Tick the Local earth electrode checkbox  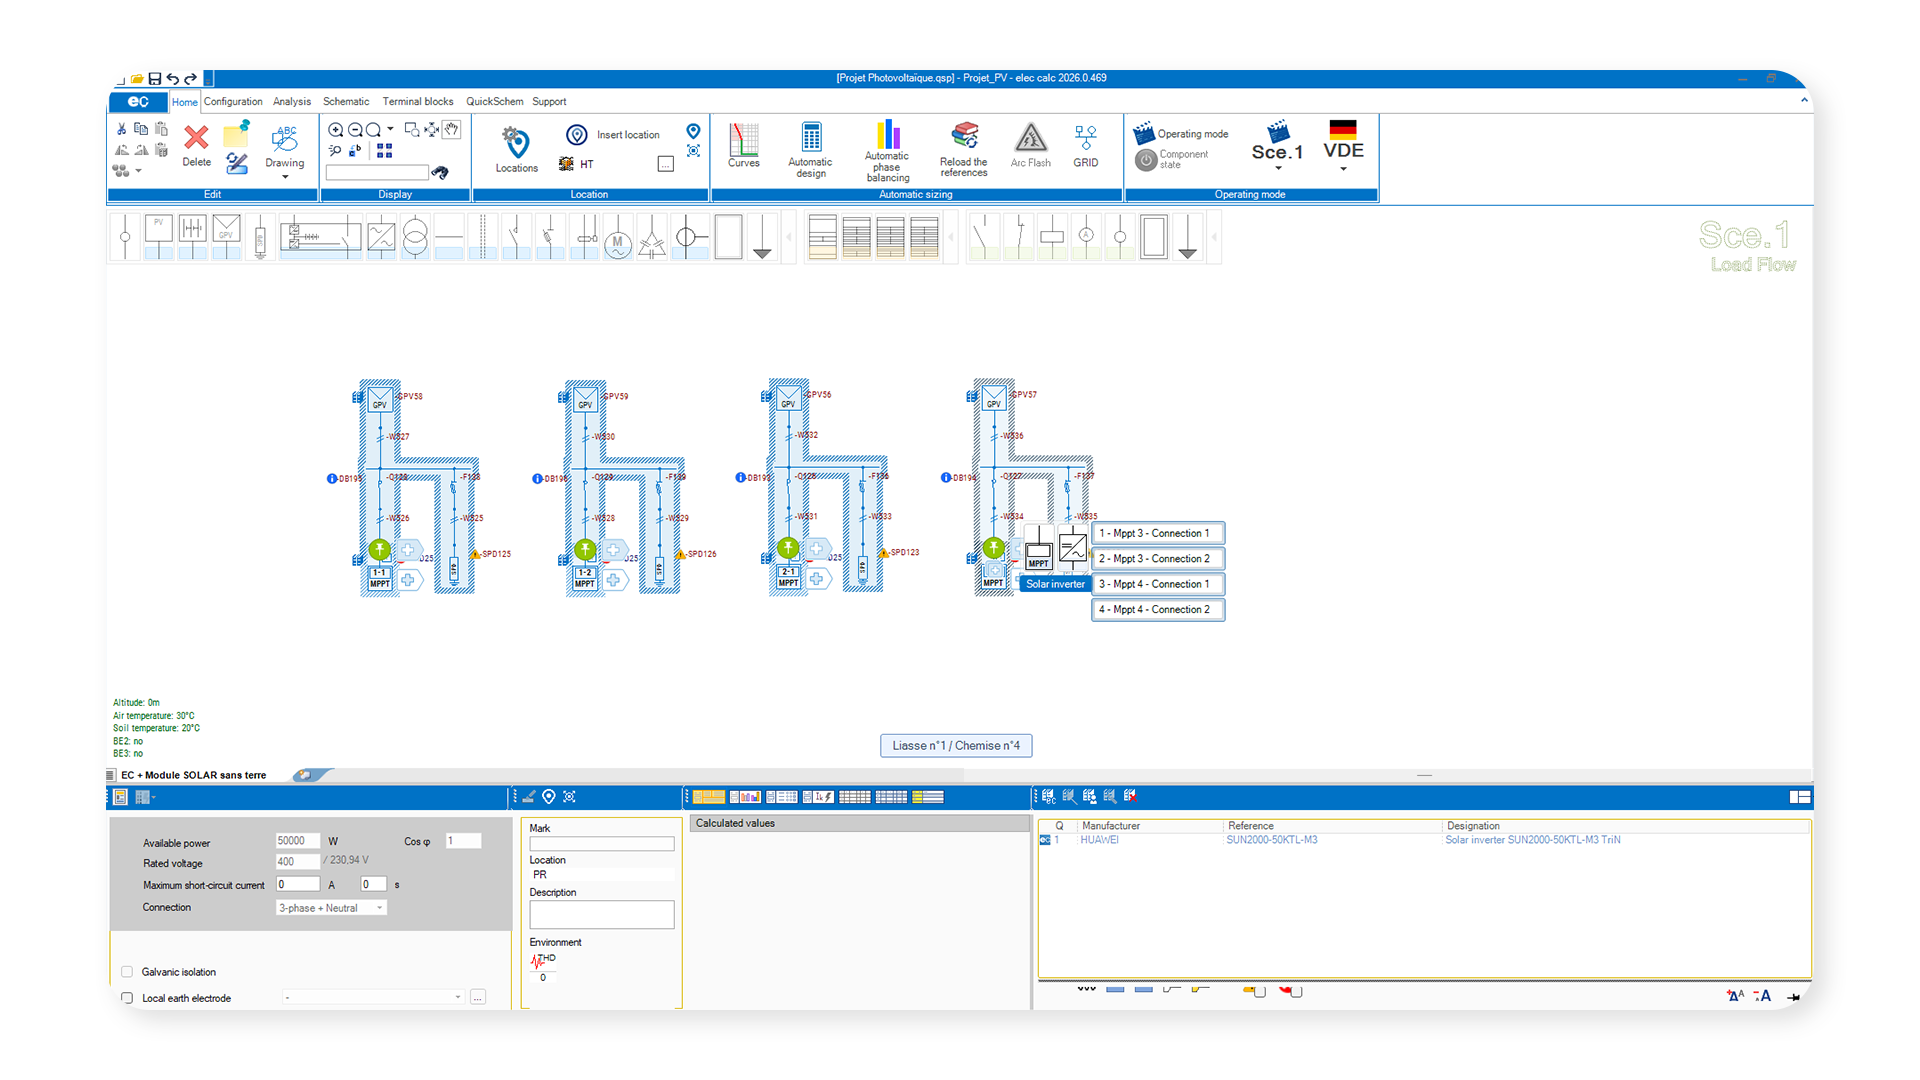coord(127,998)
